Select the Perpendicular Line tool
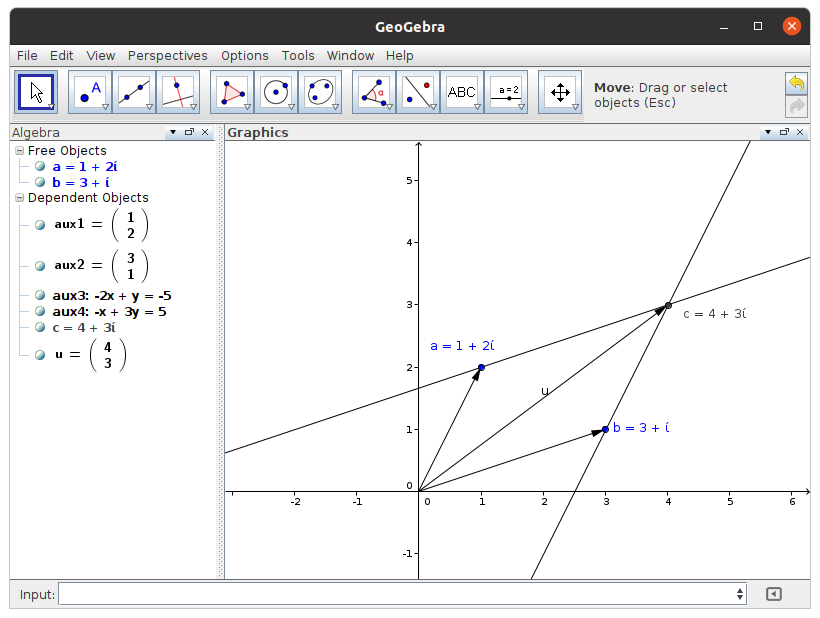 tap(178, 92)
